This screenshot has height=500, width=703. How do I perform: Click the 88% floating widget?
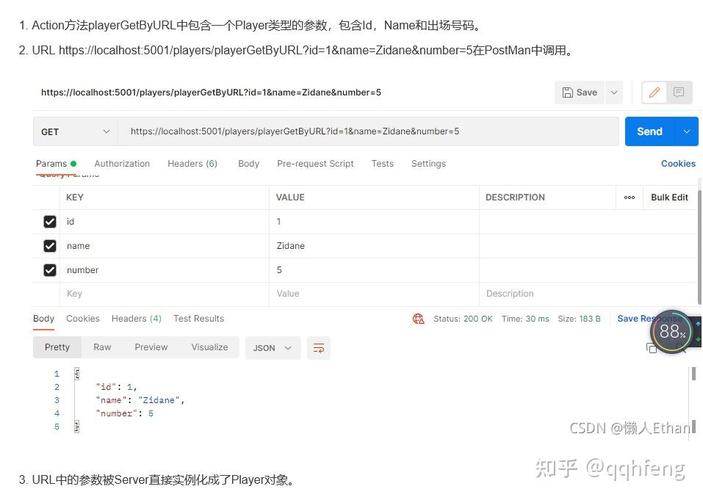click(x=671, y=332)
